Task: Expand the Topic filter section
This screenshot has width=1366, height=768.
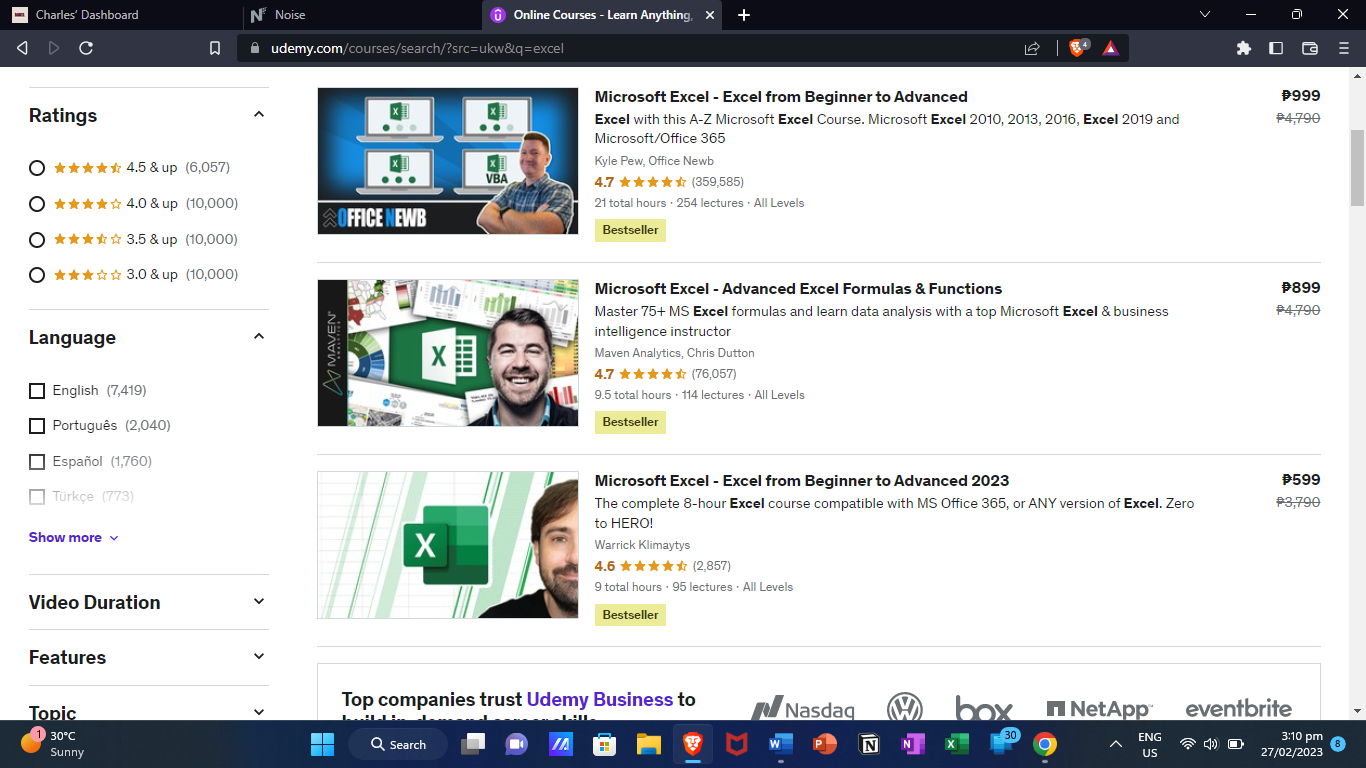Action: tap(259, 712)
